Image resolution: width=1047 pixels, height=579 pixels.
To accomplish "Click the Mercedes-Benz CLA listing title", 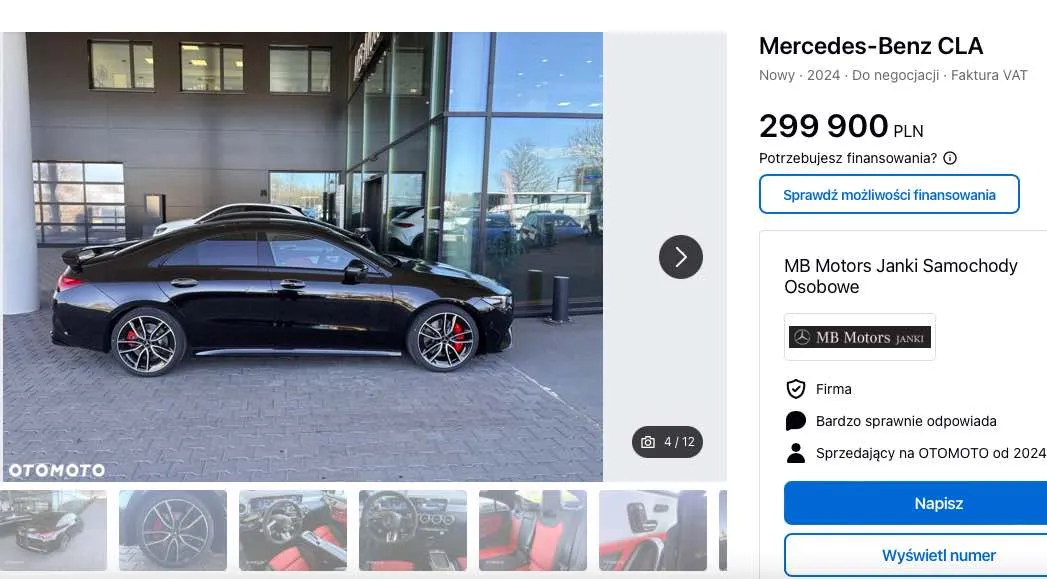I will (871, 46).
